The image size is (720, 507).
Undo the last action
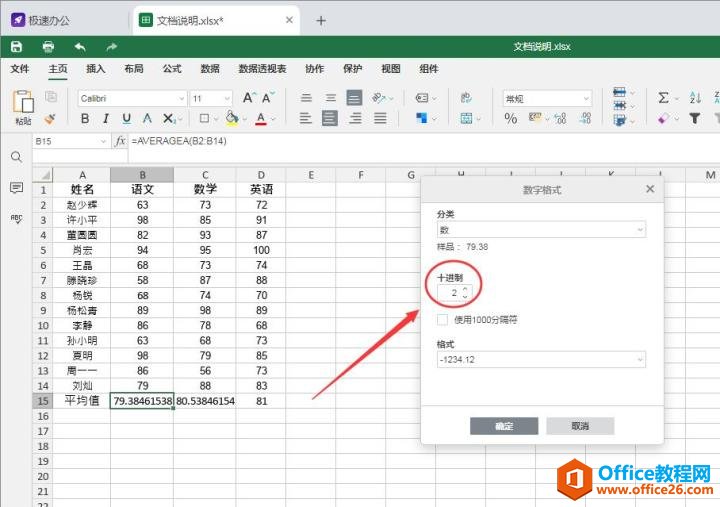pyautogui.click(x=80, y=46)
